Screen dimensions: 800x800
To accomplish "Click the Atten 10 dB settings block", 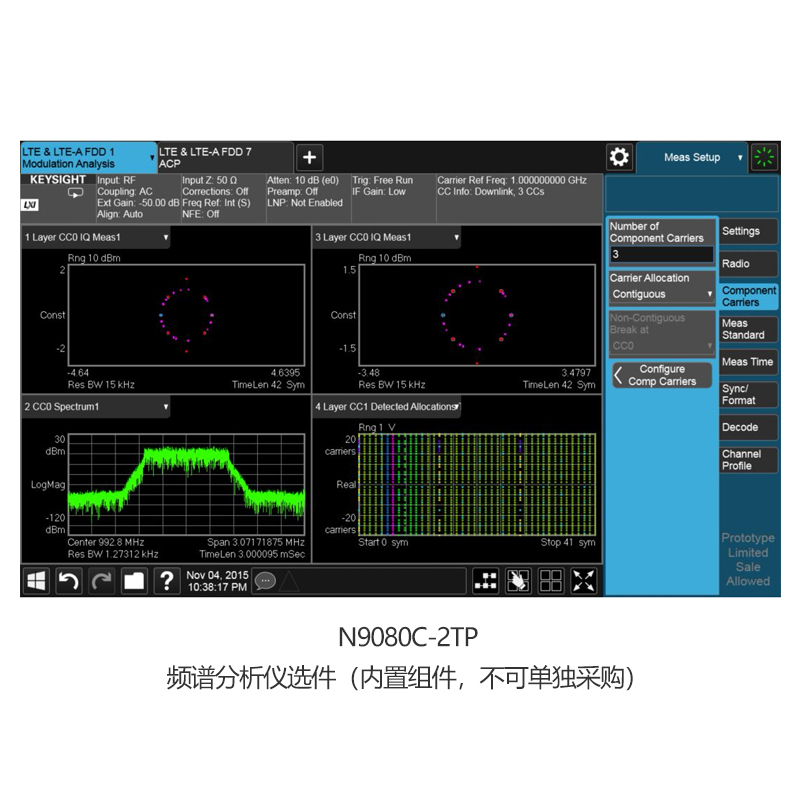I will tap(308, 197).
